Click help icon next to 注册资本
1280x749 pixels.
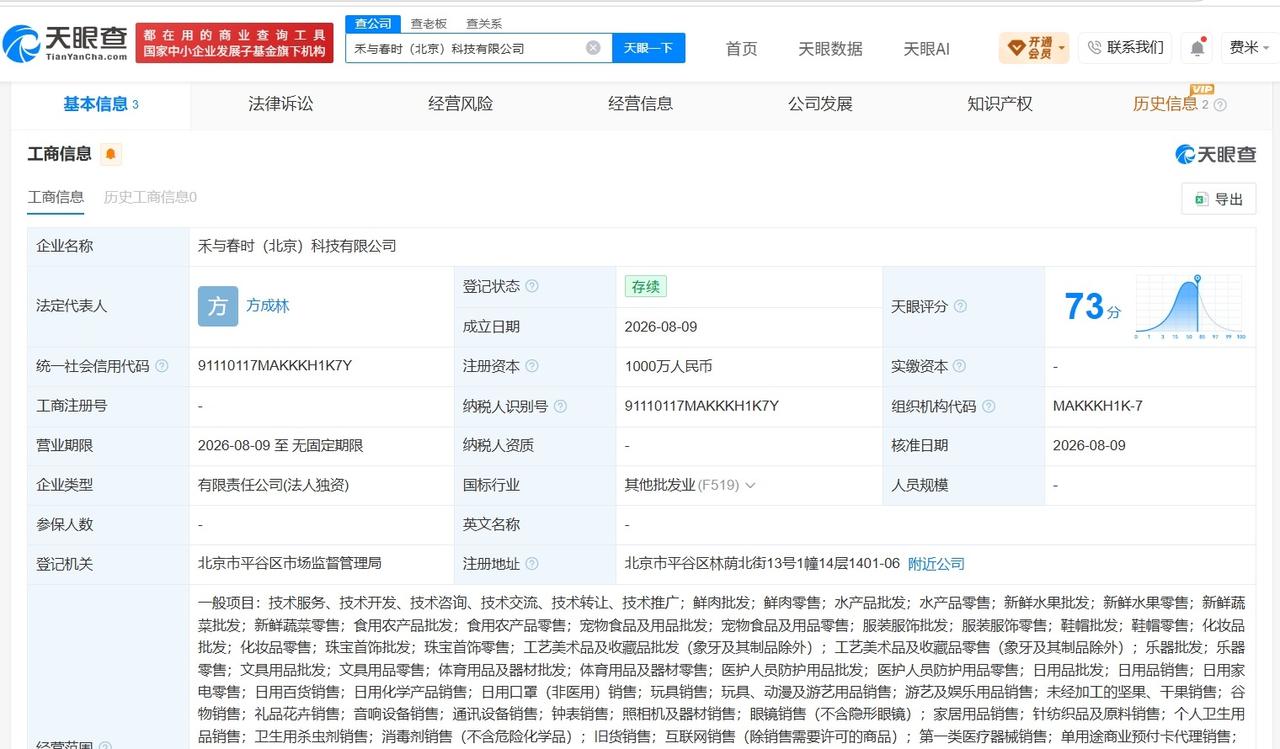tap(532, 366)
